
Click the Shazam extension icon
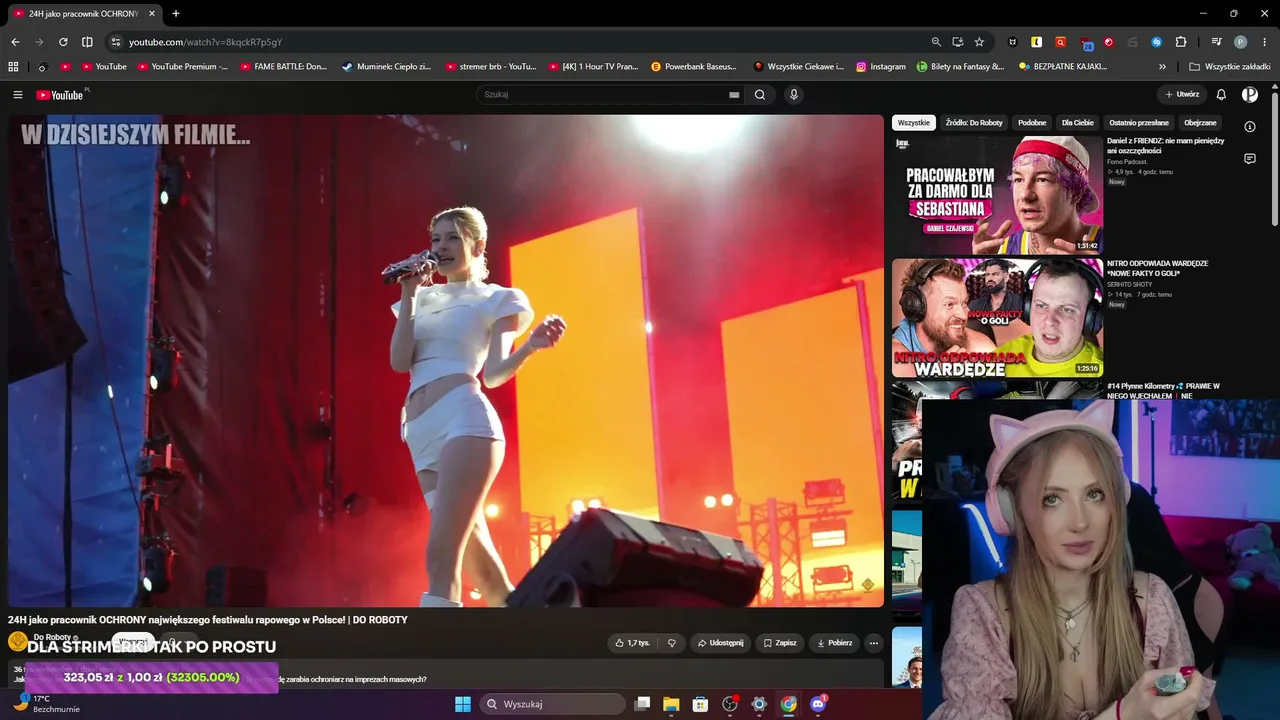click(x=1157, y=42)
